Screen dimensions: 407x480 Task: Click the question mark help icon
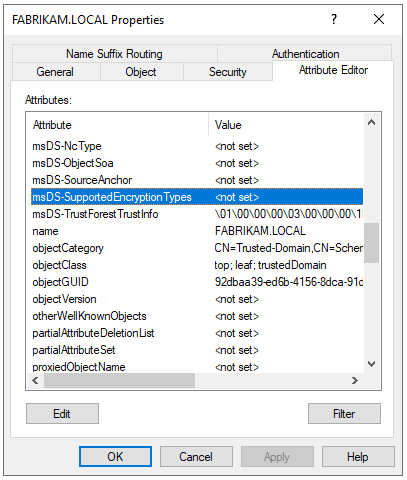(334, 19)
